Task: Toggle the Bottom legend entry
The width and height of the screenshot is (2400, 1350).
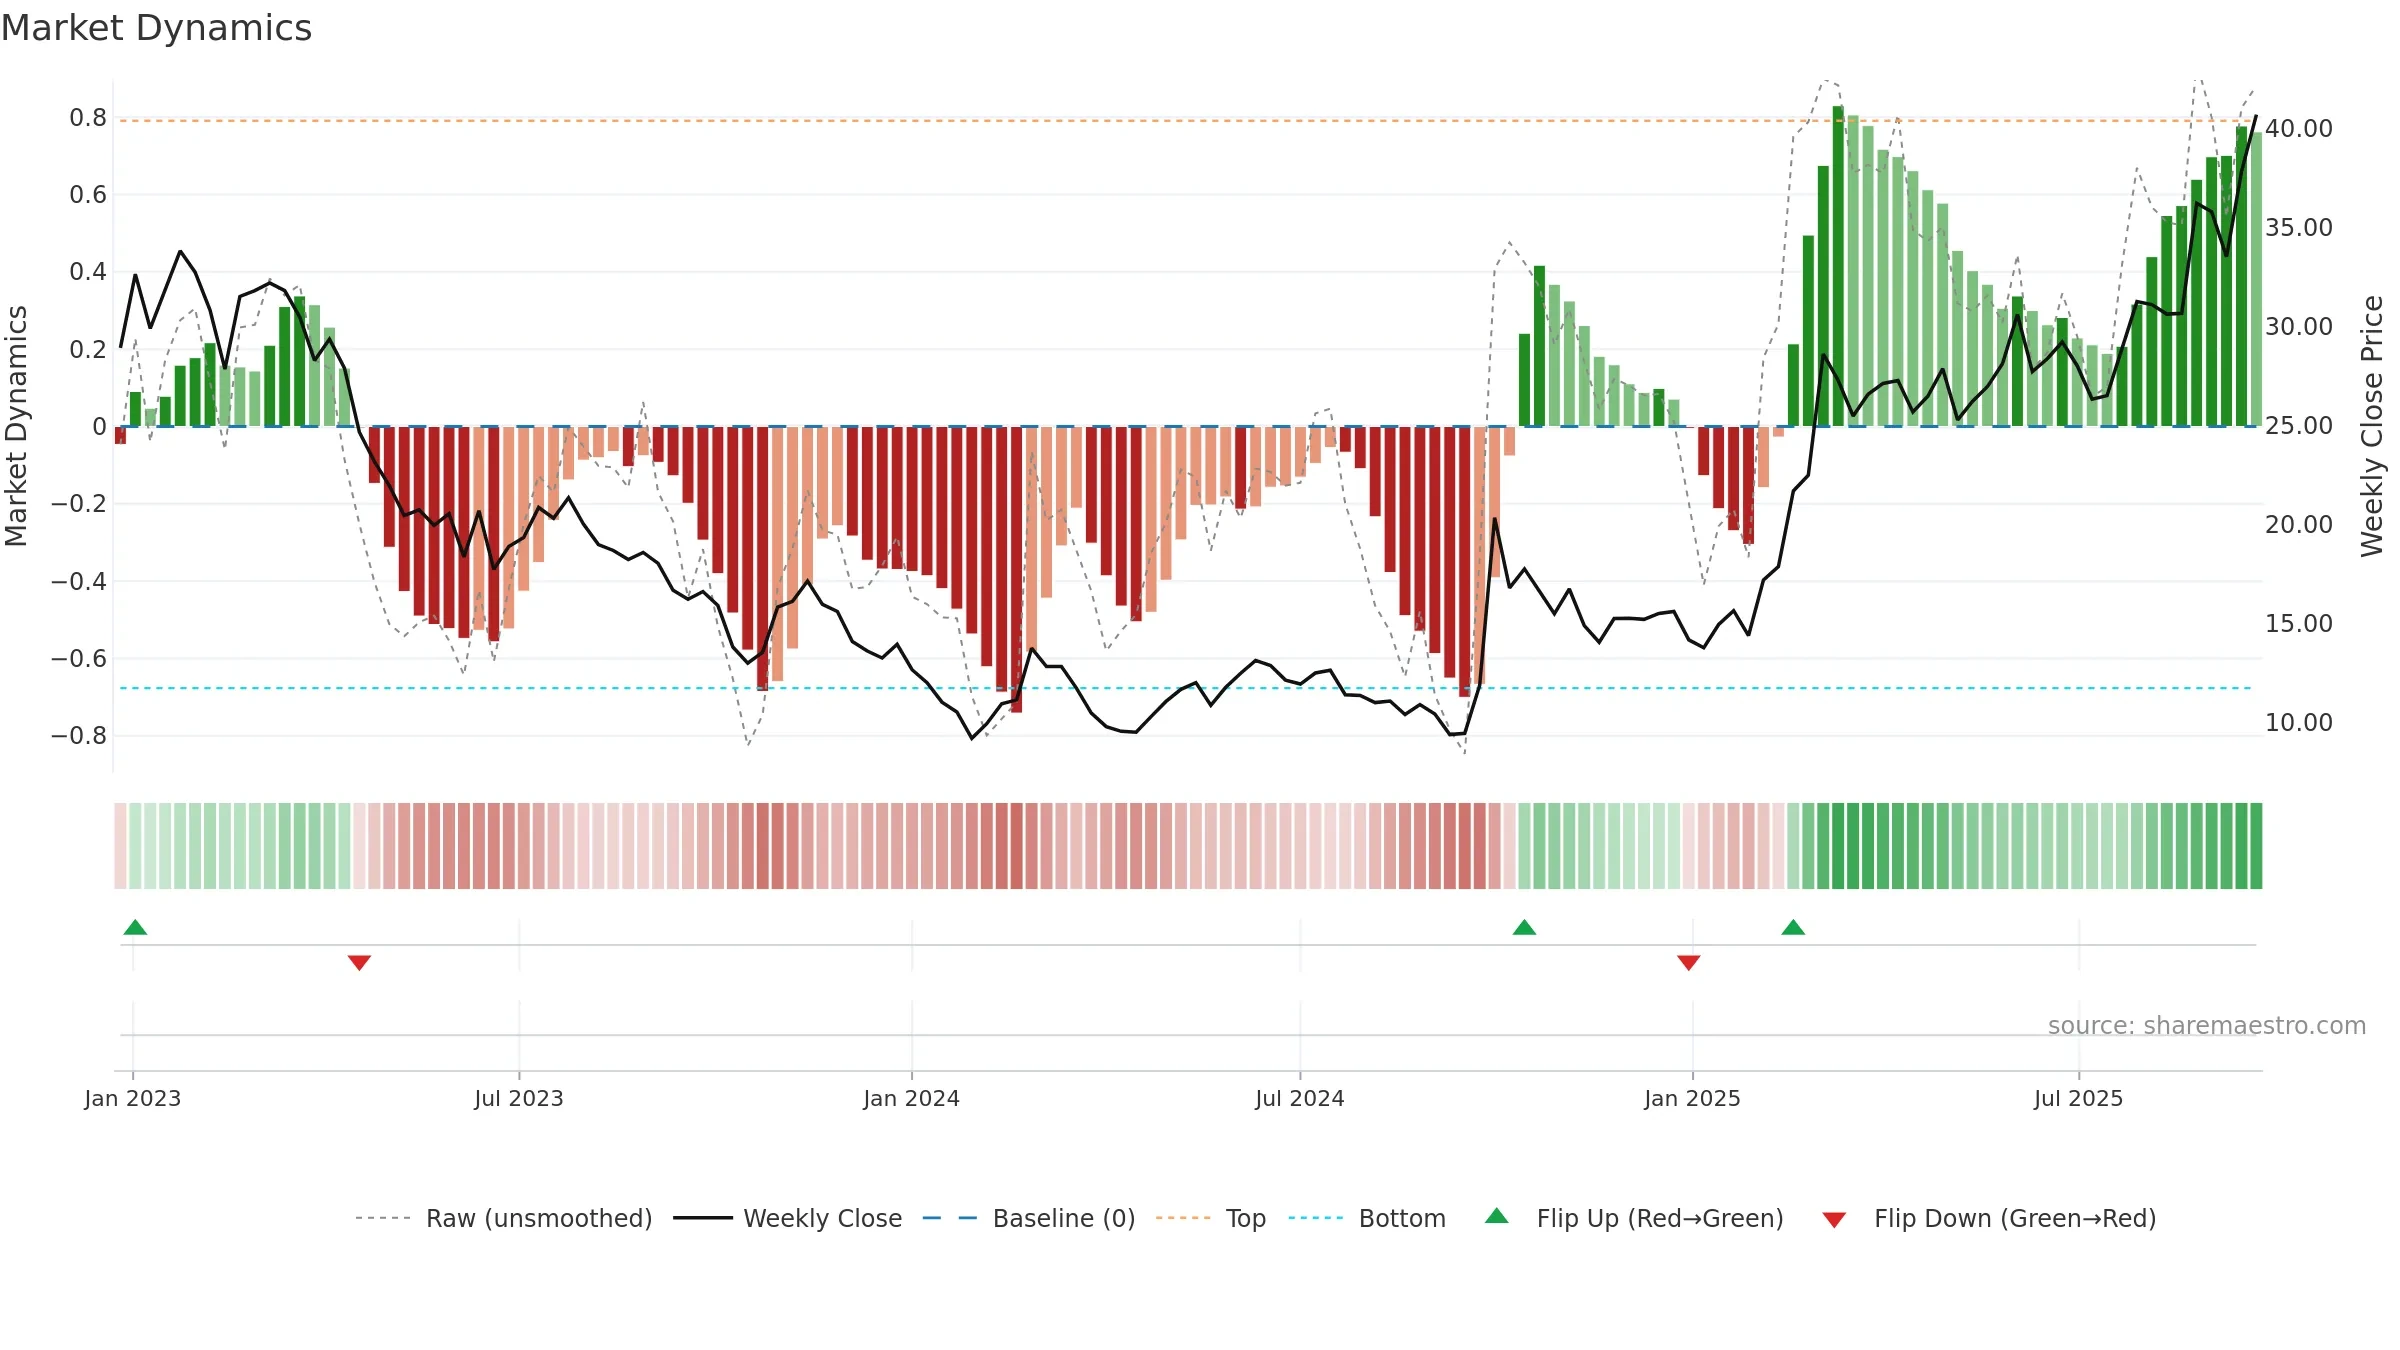Action: [x=1367, y=1218]
